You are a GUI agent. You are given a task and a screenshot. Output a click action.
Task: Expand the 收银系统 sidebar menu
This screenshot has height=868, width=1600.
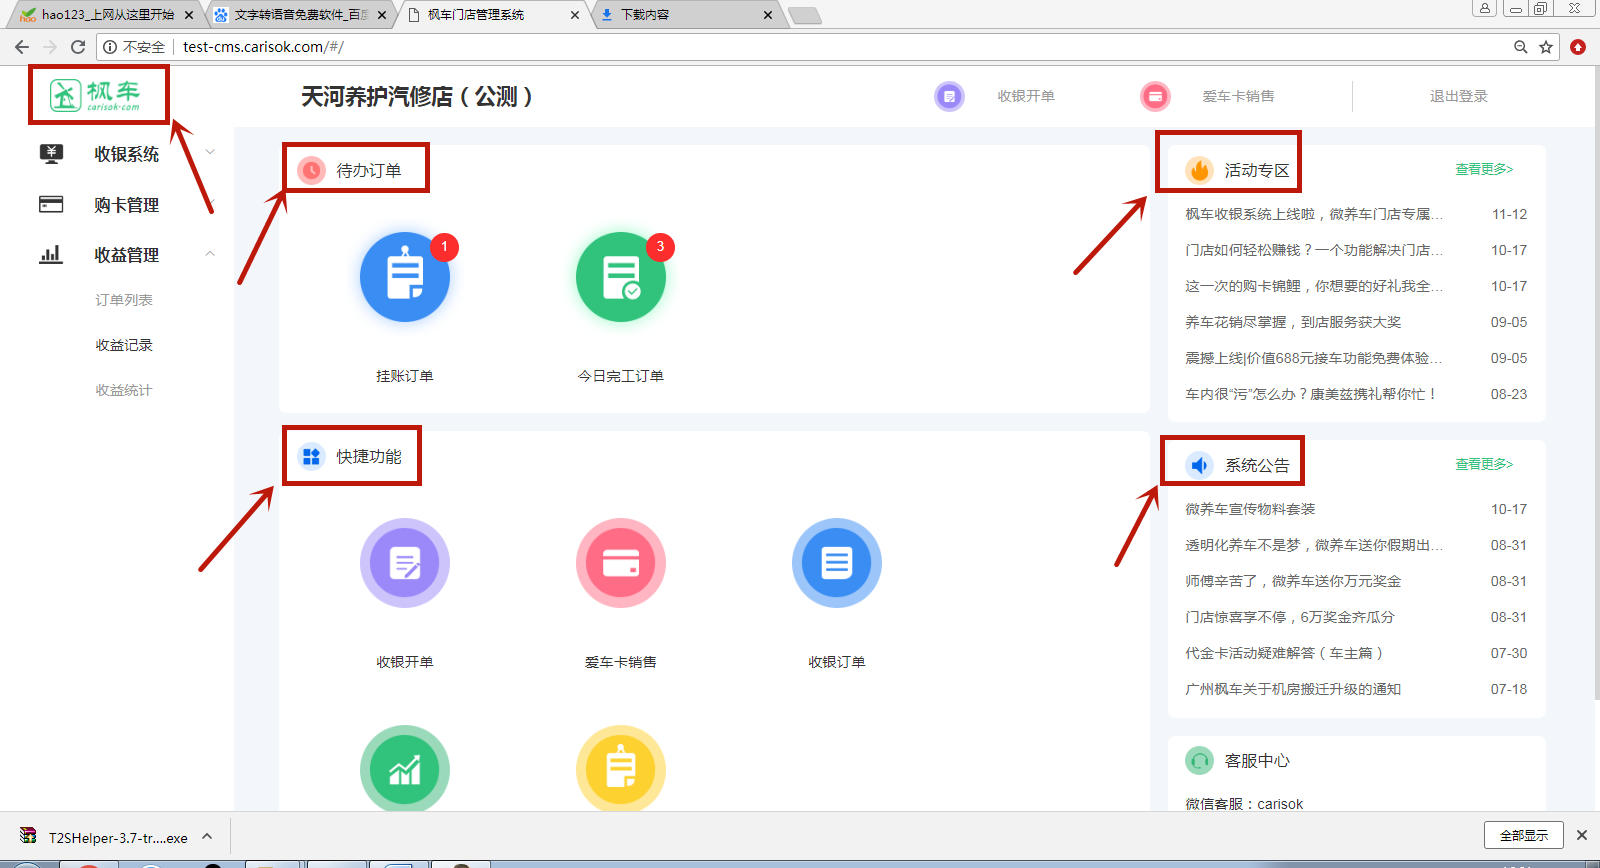click(126, 154)
